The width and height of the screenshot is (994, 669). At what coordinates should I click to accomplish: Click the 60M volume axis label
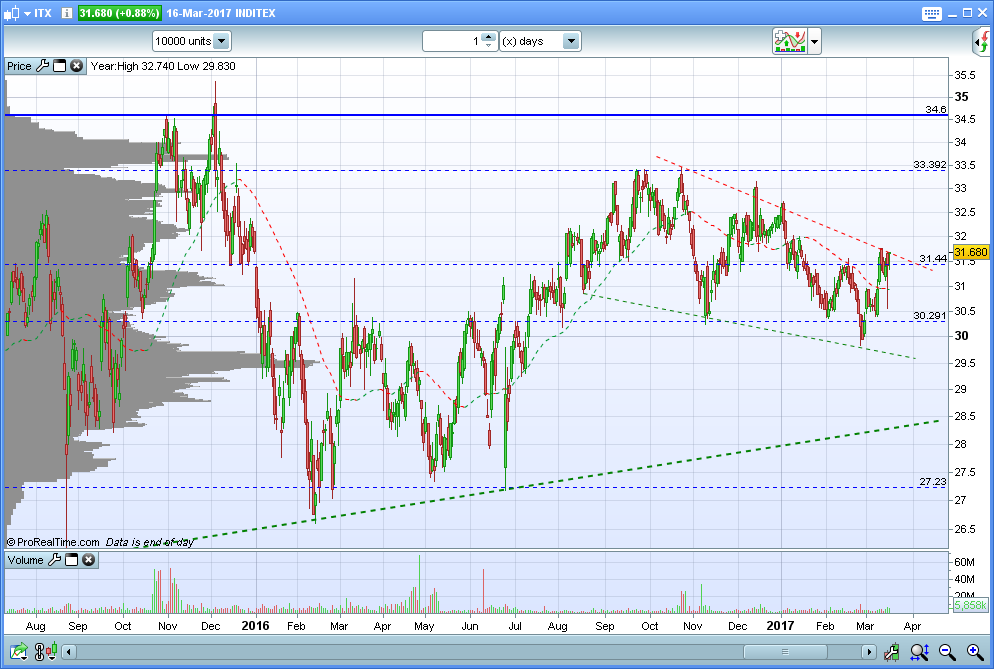pos(964,562)
